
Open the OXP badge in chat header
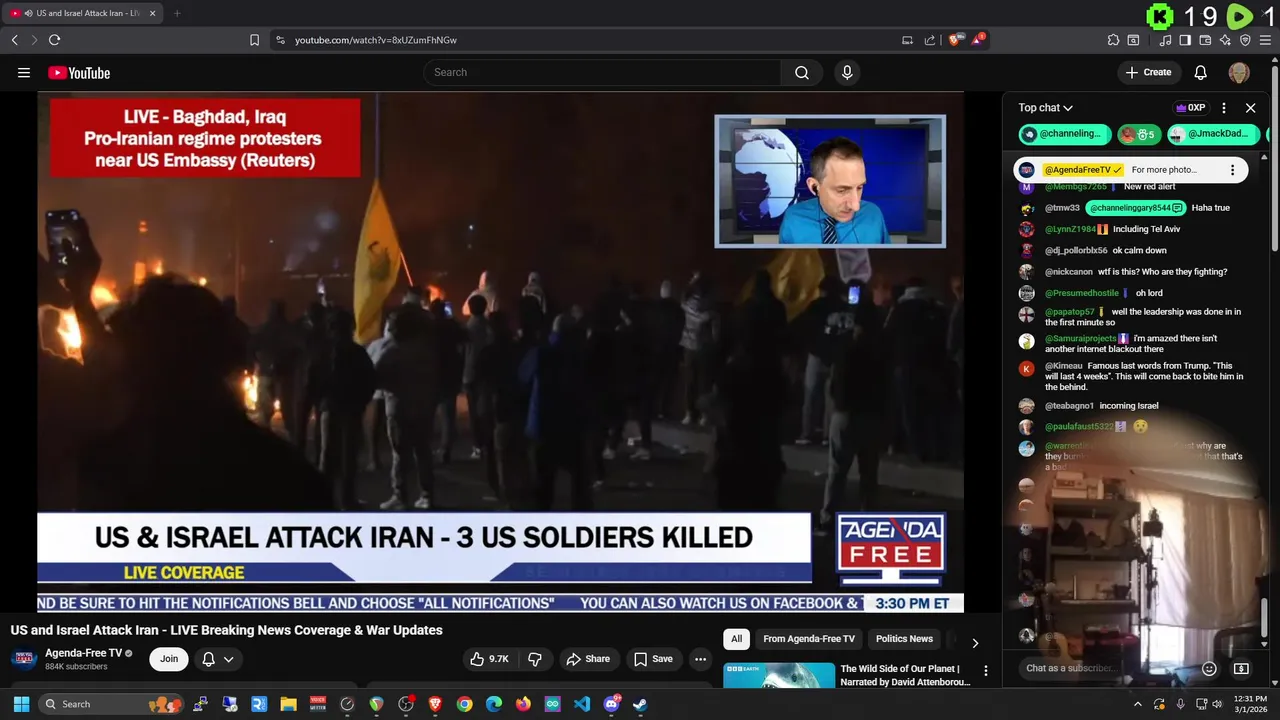pos(1190,108)
